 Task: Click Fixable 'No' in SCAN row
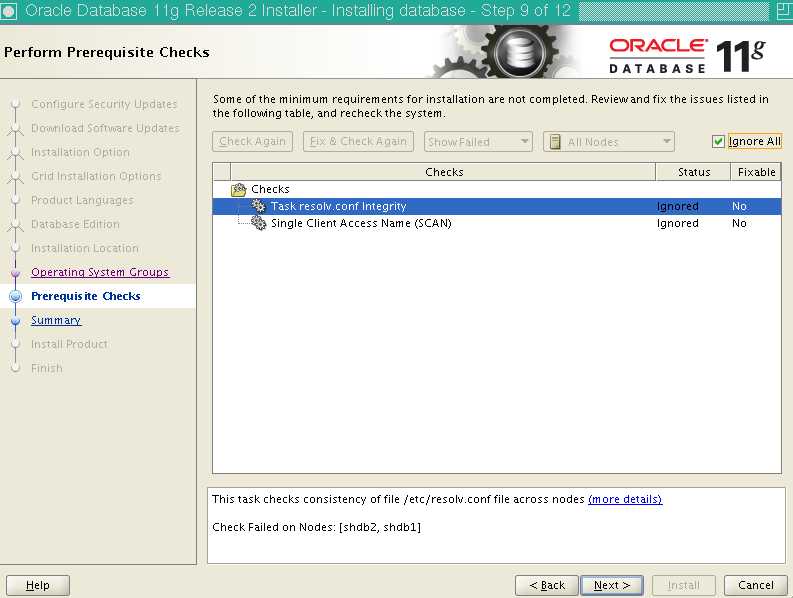coord(739,223)
